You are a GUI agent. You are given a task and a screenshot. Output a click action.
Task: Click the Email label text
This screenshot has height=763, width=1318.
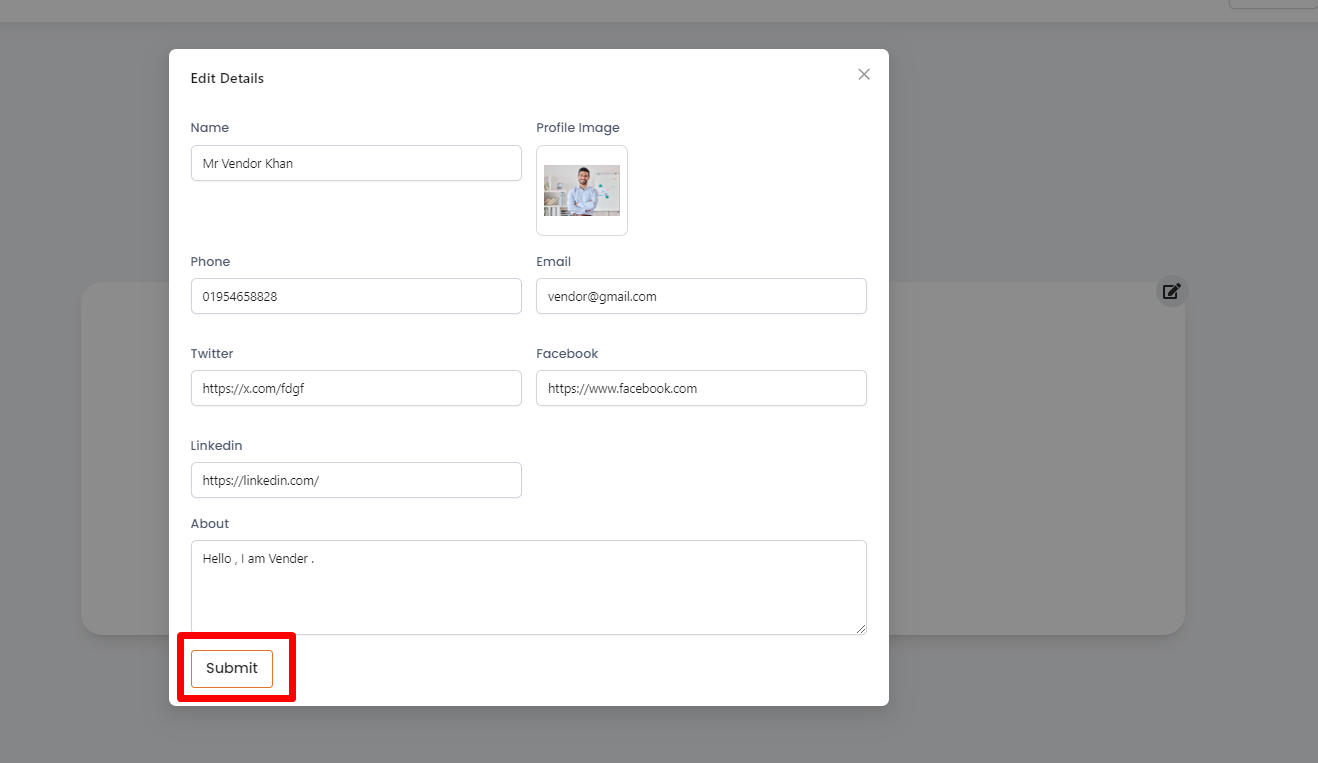(553, 262)
